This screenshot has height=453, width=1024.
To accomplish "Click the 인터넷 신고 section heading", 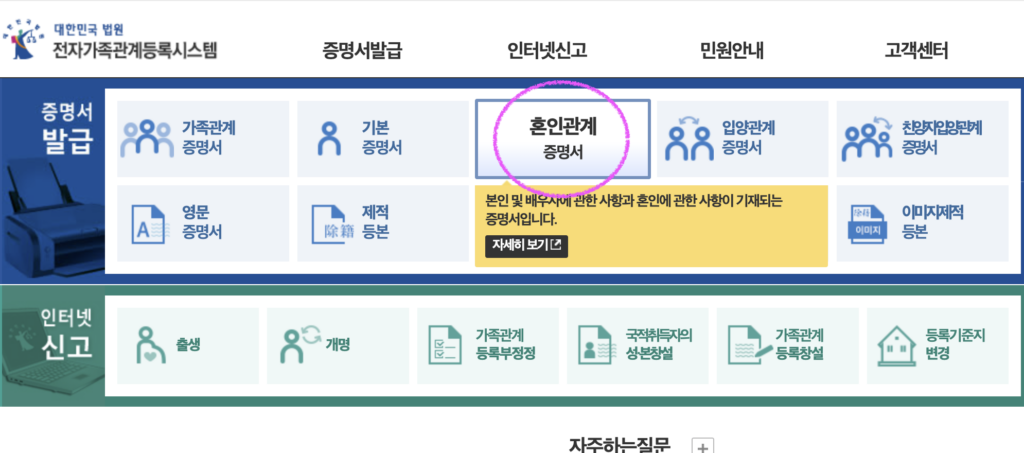I will coord(67,334).
